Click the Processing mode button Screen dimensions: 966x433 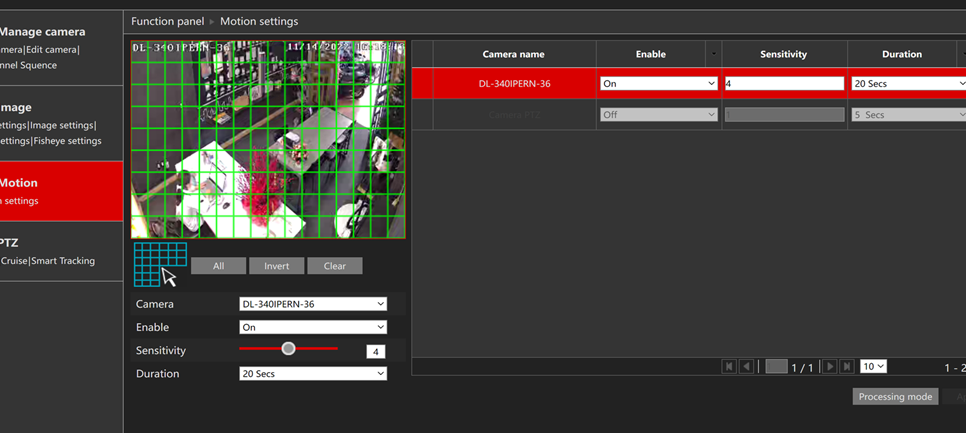[x=896, y=397]
